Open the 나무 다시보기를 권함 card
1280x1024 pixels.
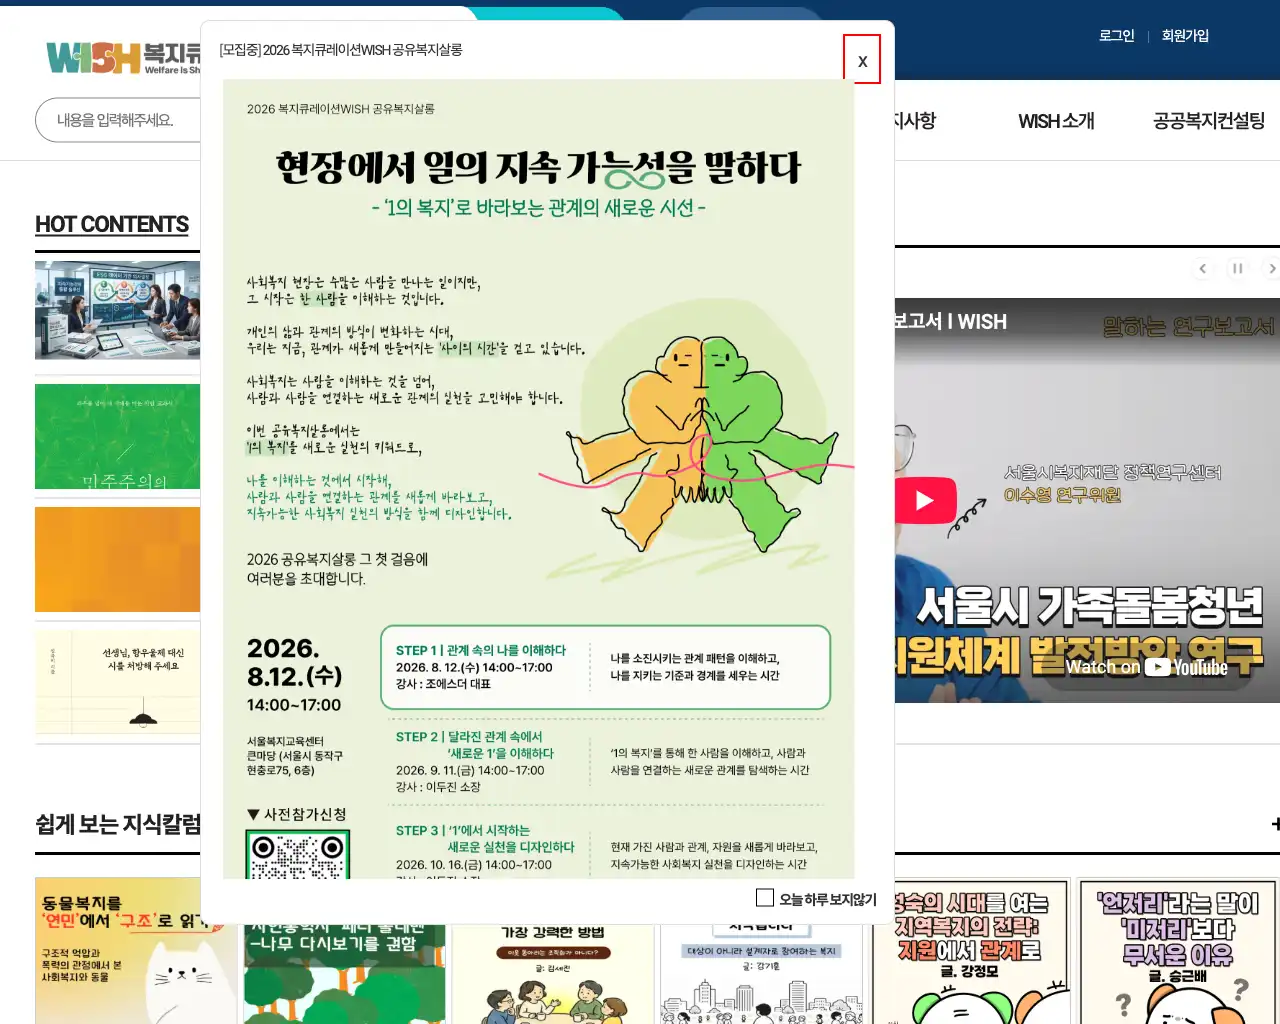(344, 974)
